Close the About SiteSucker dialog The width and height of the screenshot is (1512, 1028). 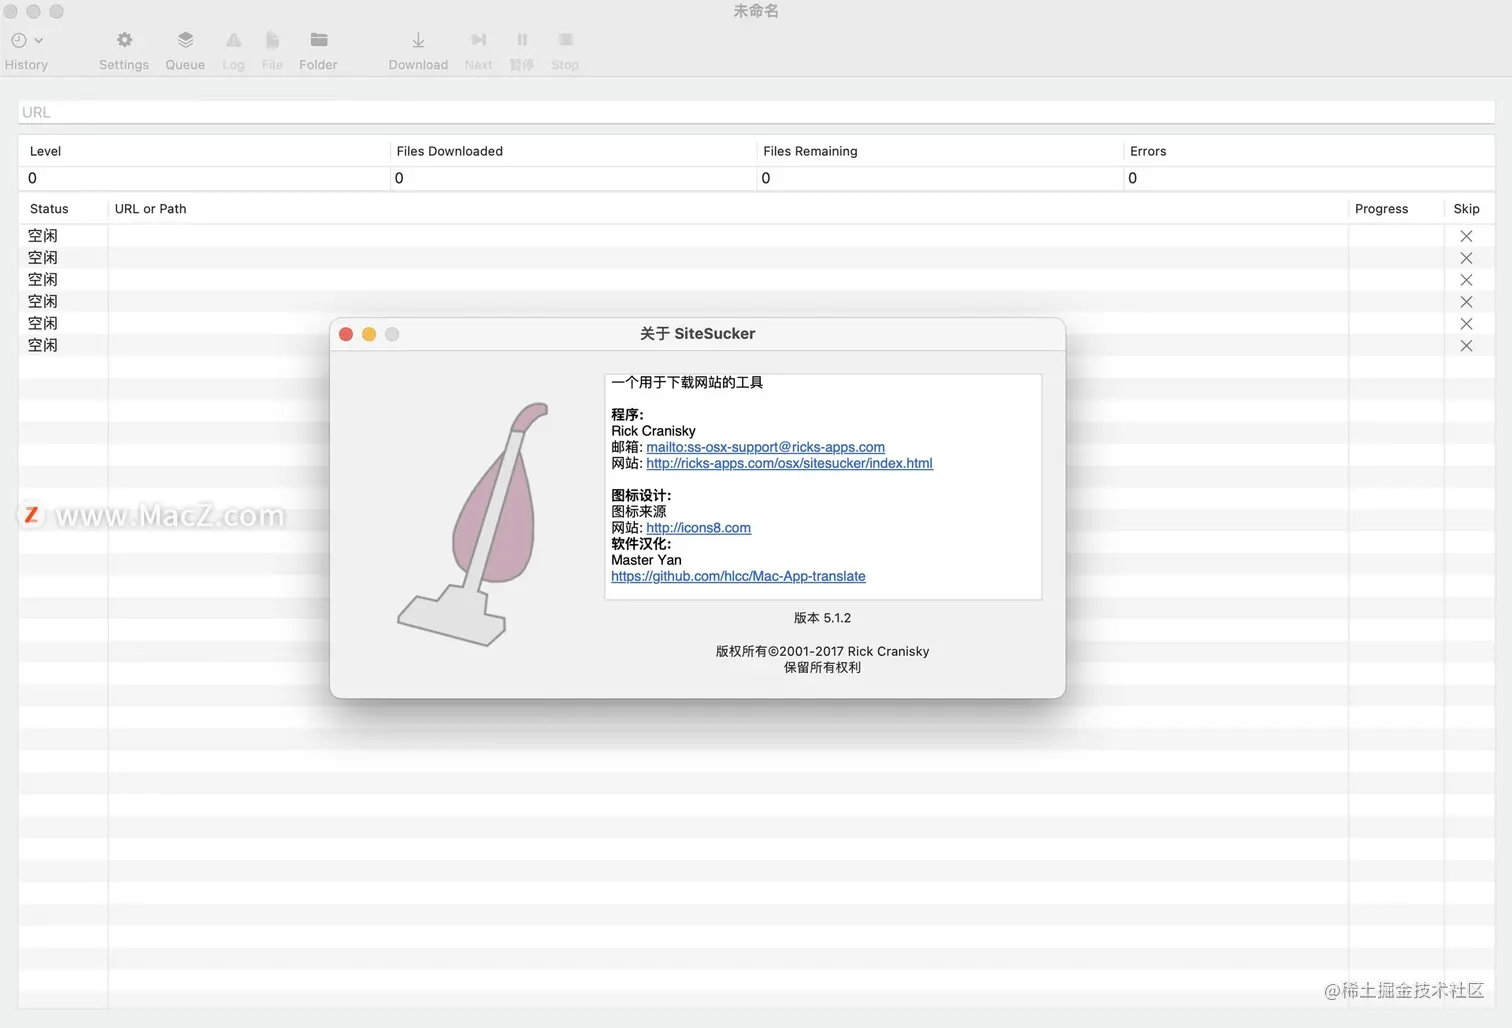click(x=346, y=334)
